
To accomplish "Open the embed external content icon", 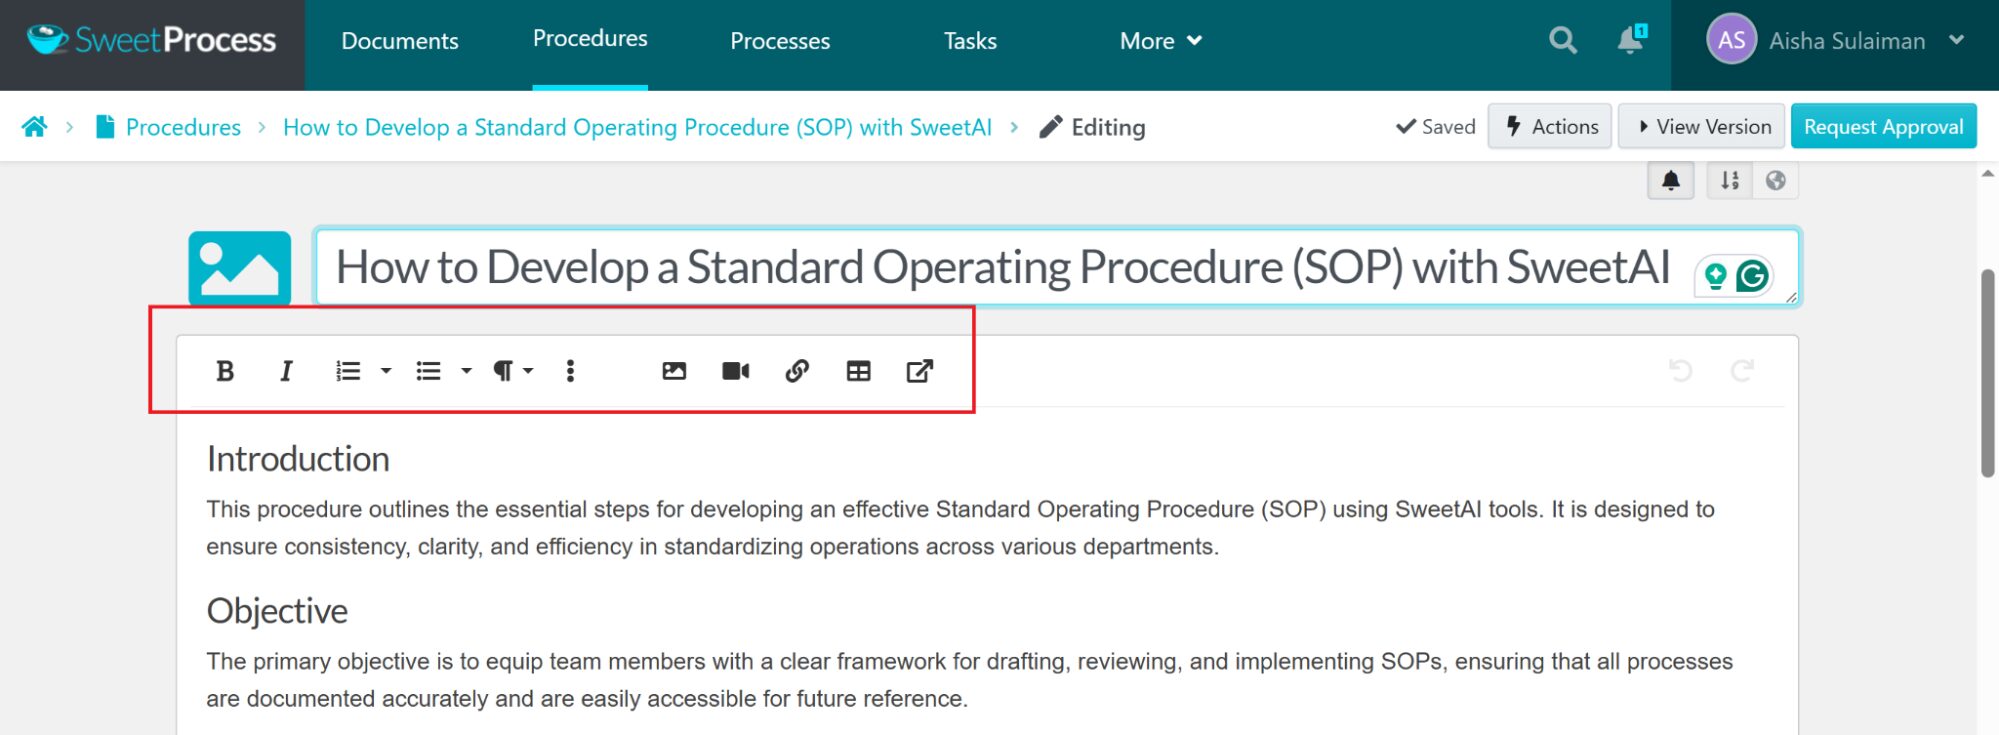I will pyautogui.click(x=920, y=371).
